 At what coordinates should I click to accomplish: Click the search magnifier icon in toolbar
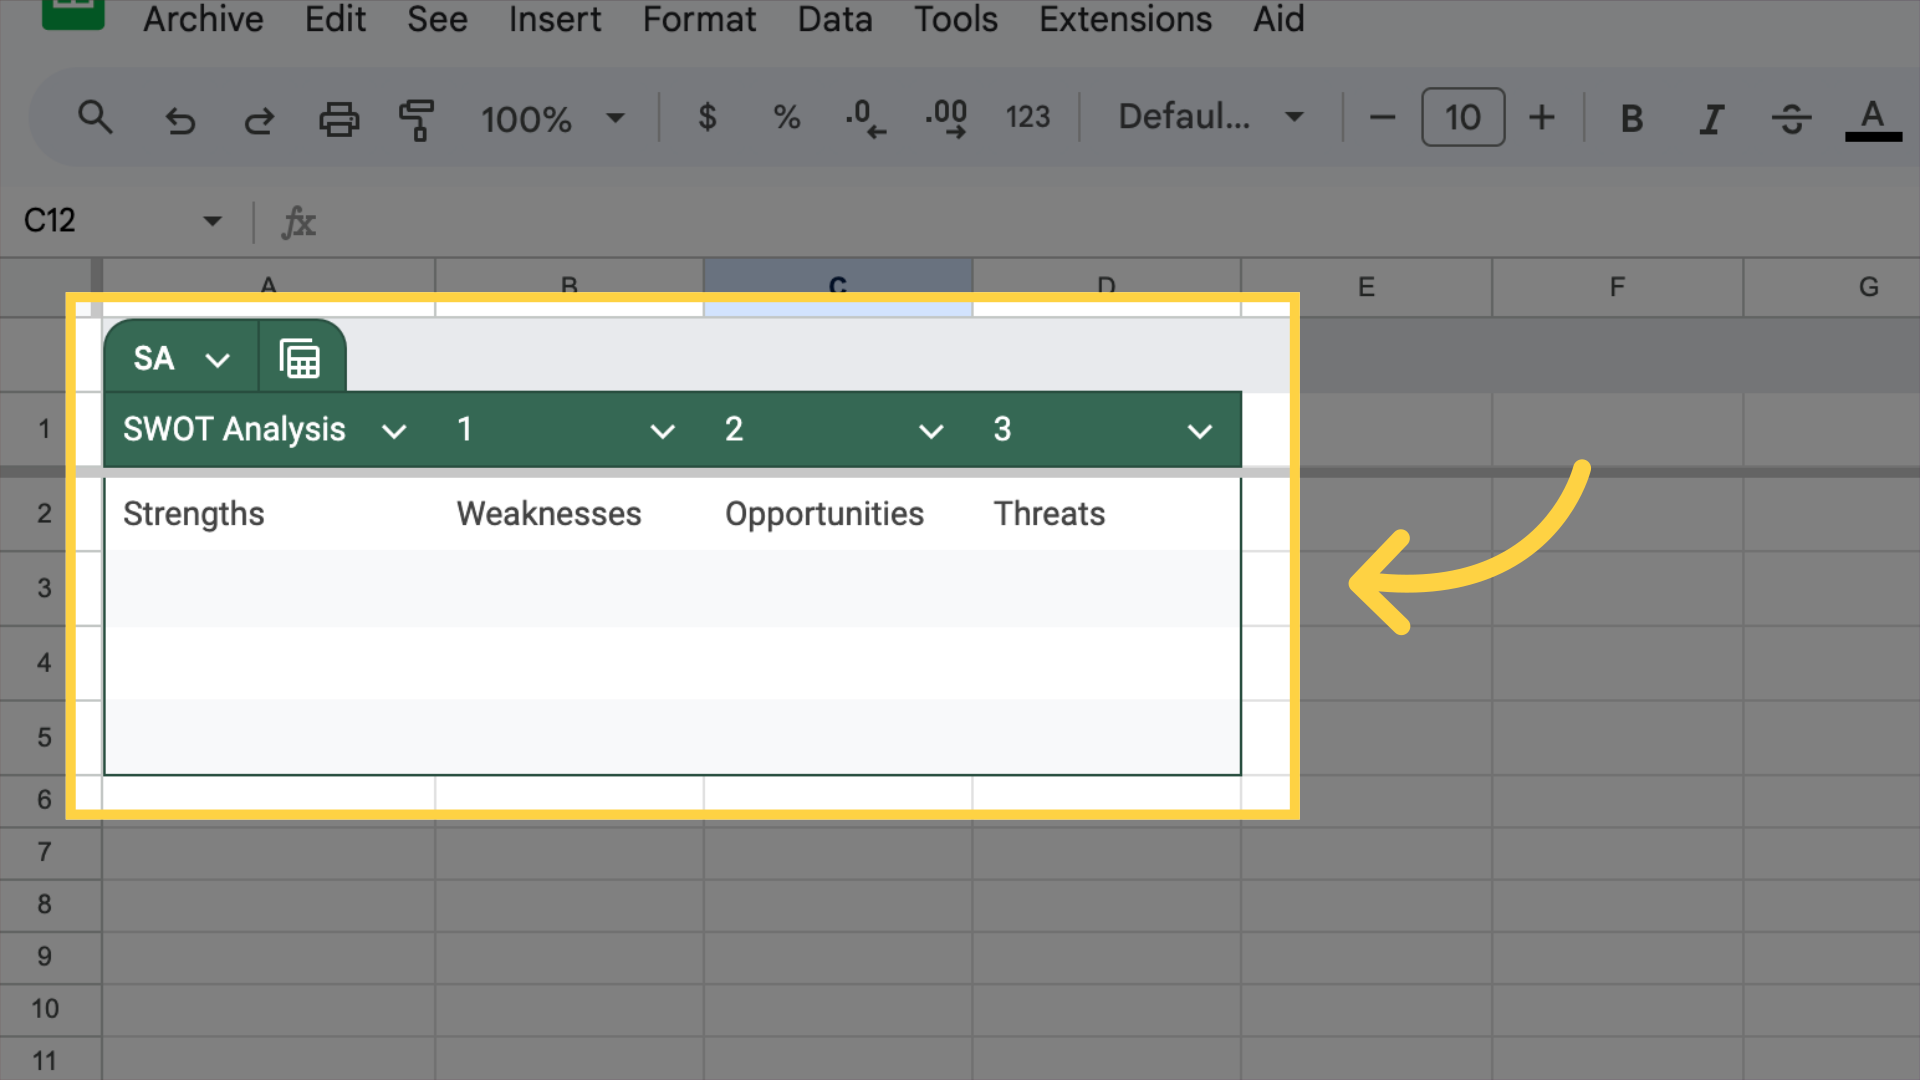click(x=95, y=118)
